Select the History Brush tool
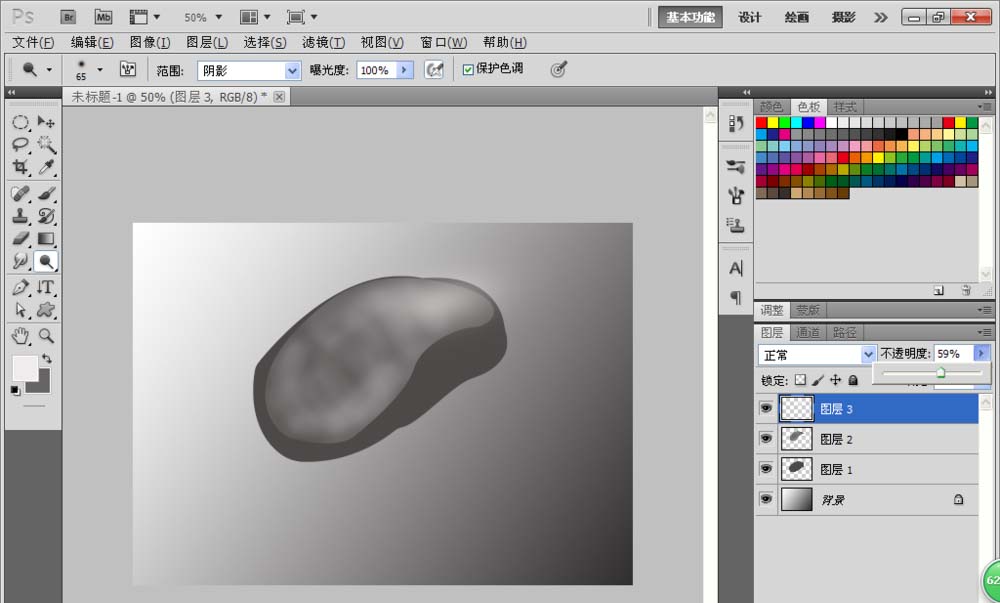The width and height of the screenshot is (1000, 603). click(x=46, y=216)
